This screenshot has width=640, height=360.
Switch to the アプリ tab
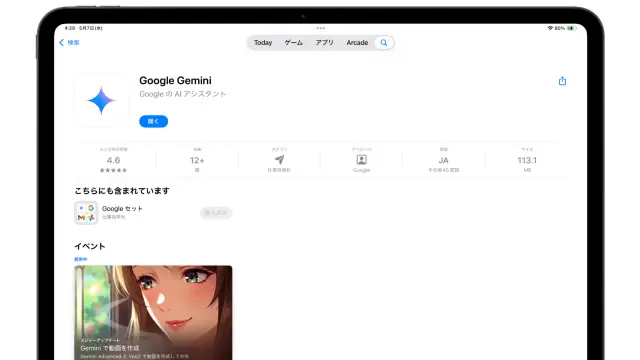click(324, 42)
